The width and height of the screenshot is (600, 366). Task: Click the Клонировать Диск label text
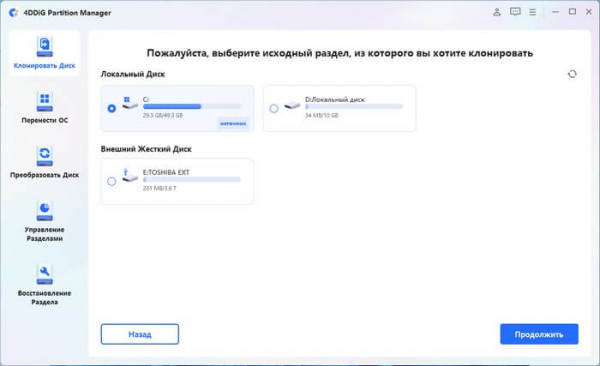click(44, 65)
